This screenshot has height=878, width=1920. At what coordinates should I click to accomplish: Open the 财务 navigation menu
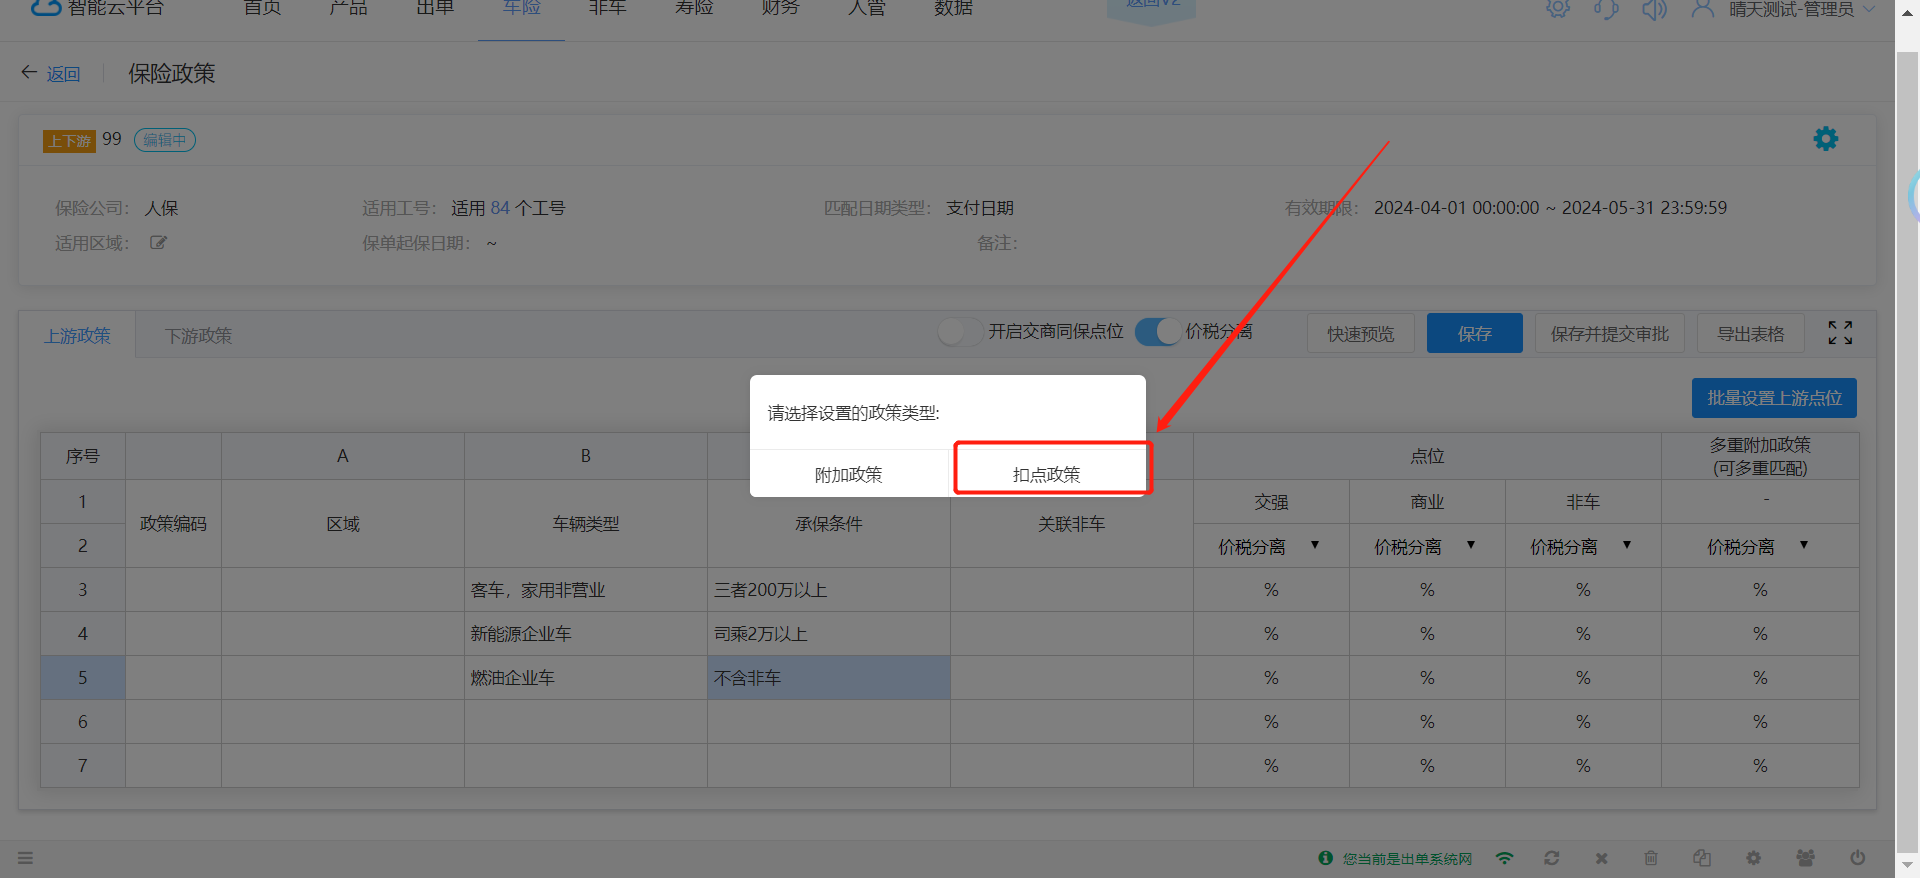click(x=780, y=8)
